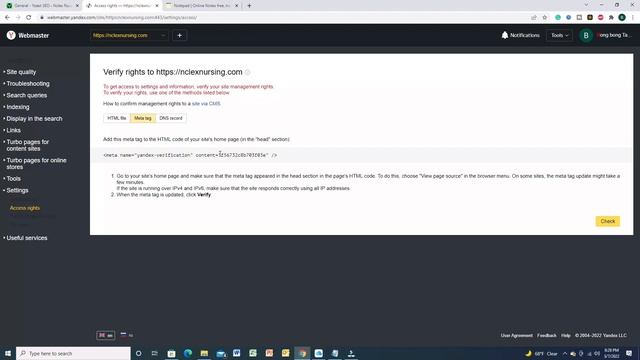Screen dimensions: 640x360
Task: Open the green B user avatar
Action: [x=586, y=36]
